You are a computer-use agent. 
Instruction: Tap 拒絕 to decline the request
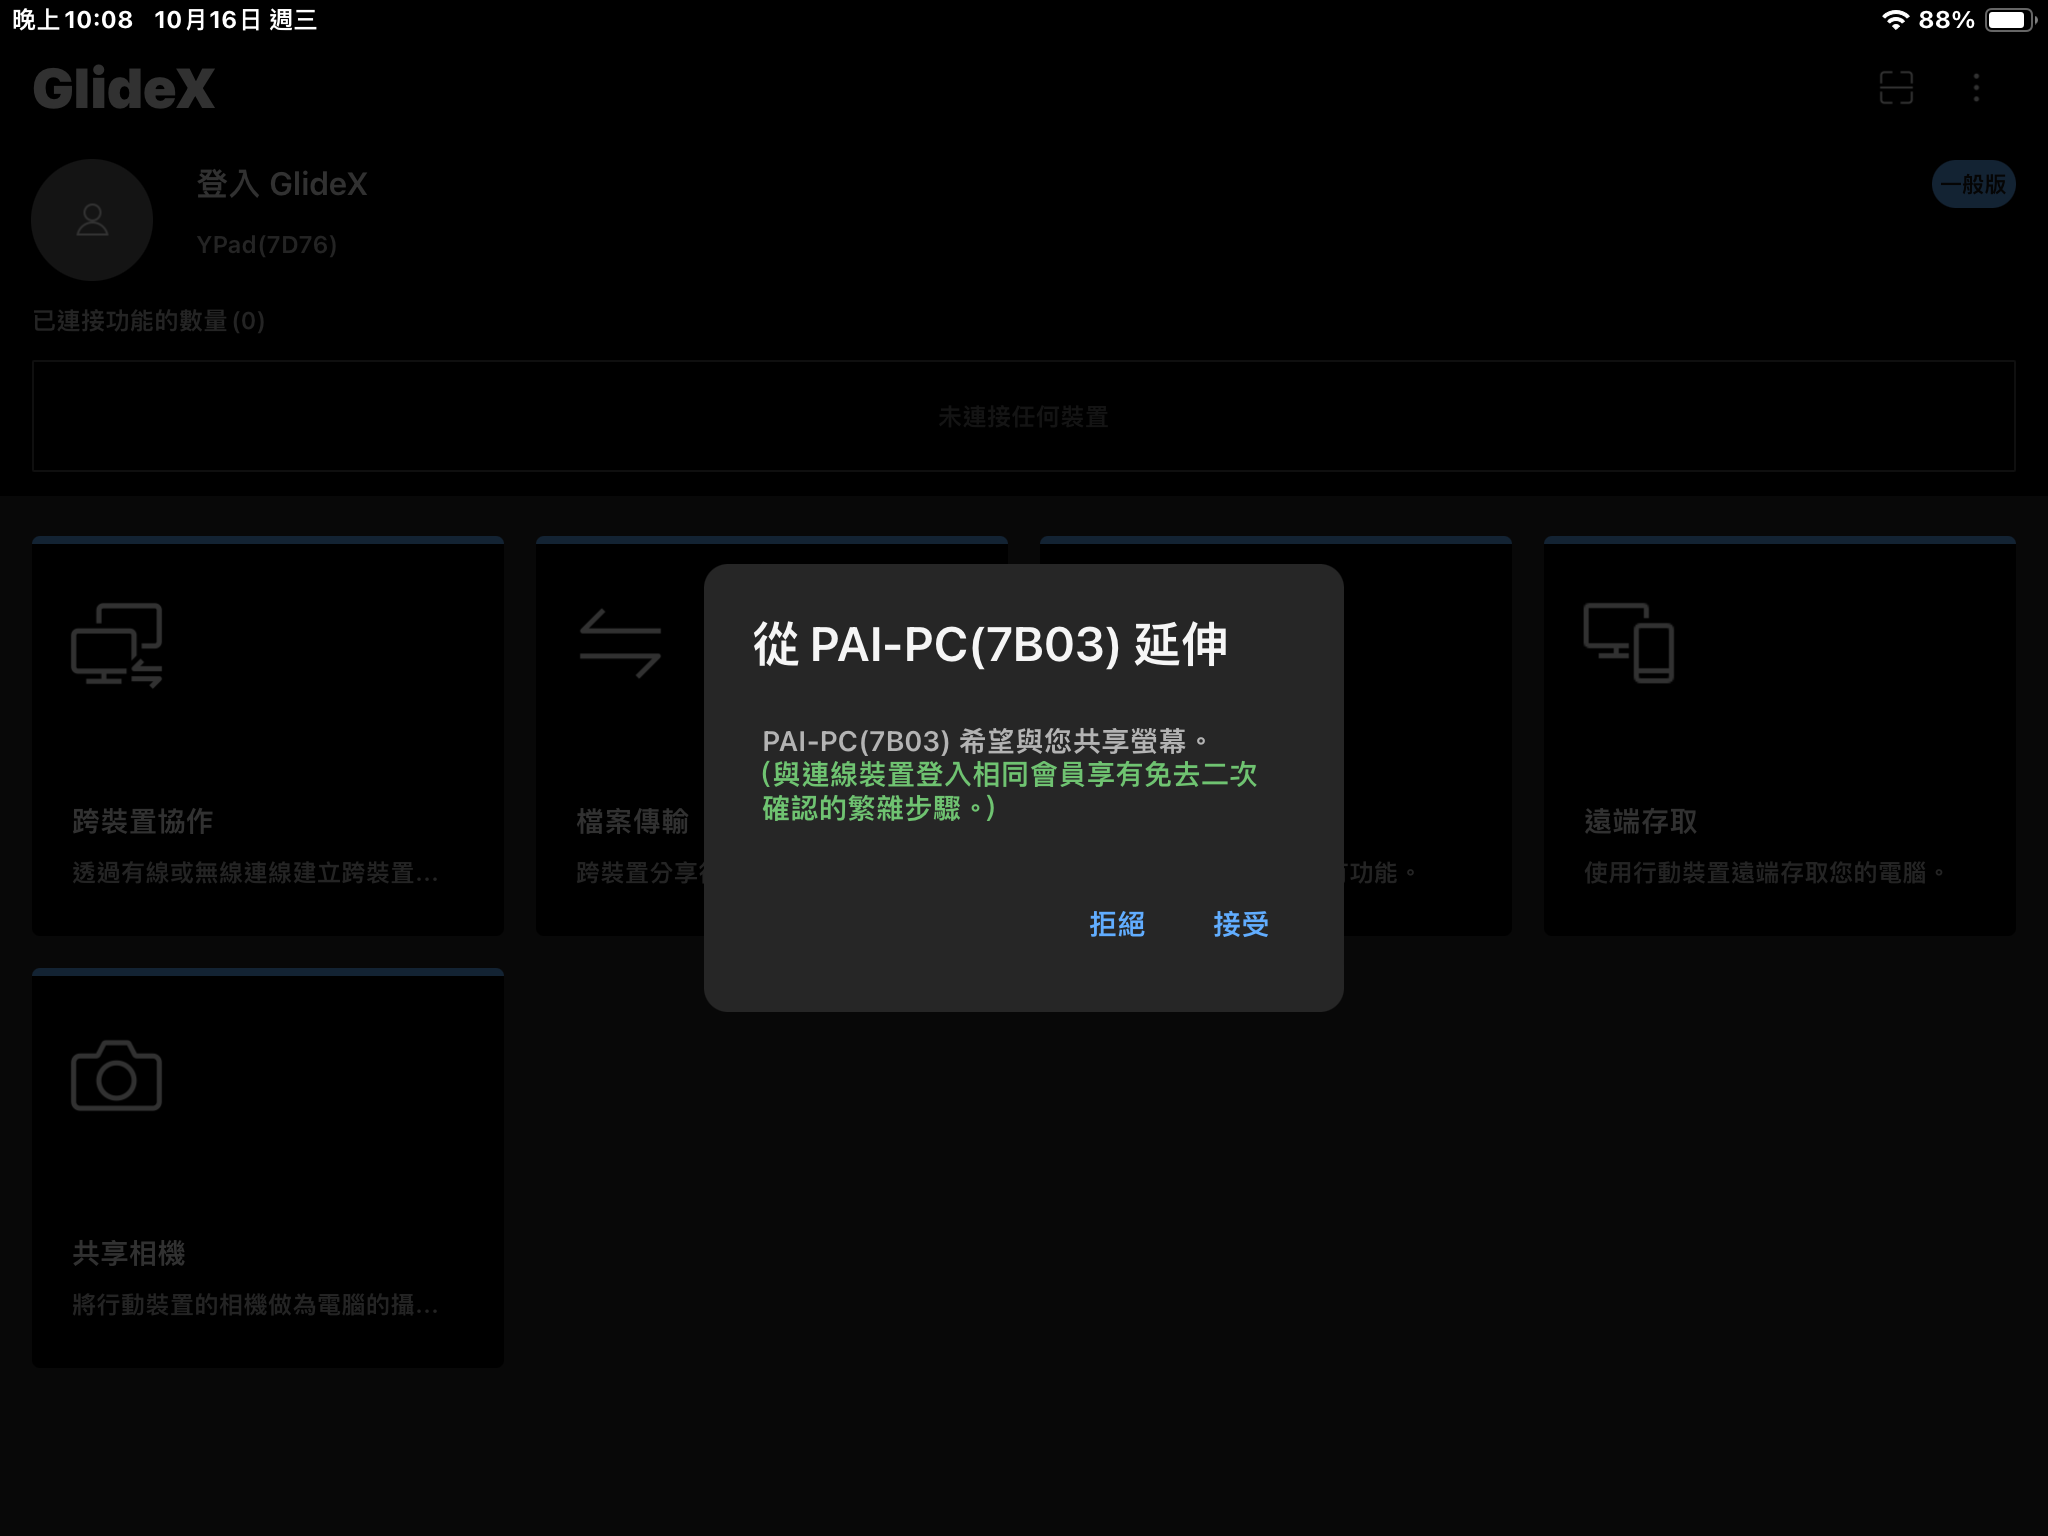1117,924
